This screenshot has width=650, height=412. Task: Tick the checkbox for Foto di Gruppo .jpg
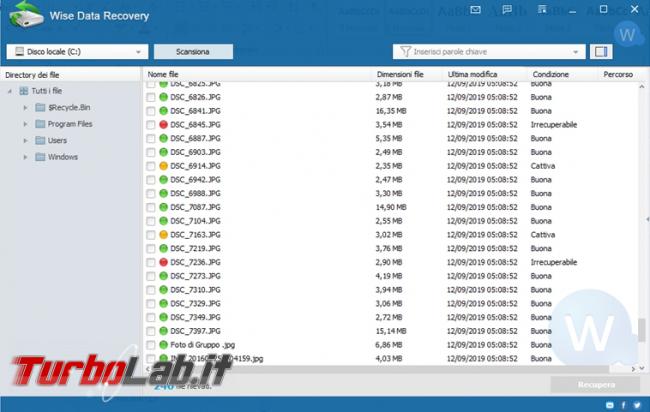coord(151,345)
